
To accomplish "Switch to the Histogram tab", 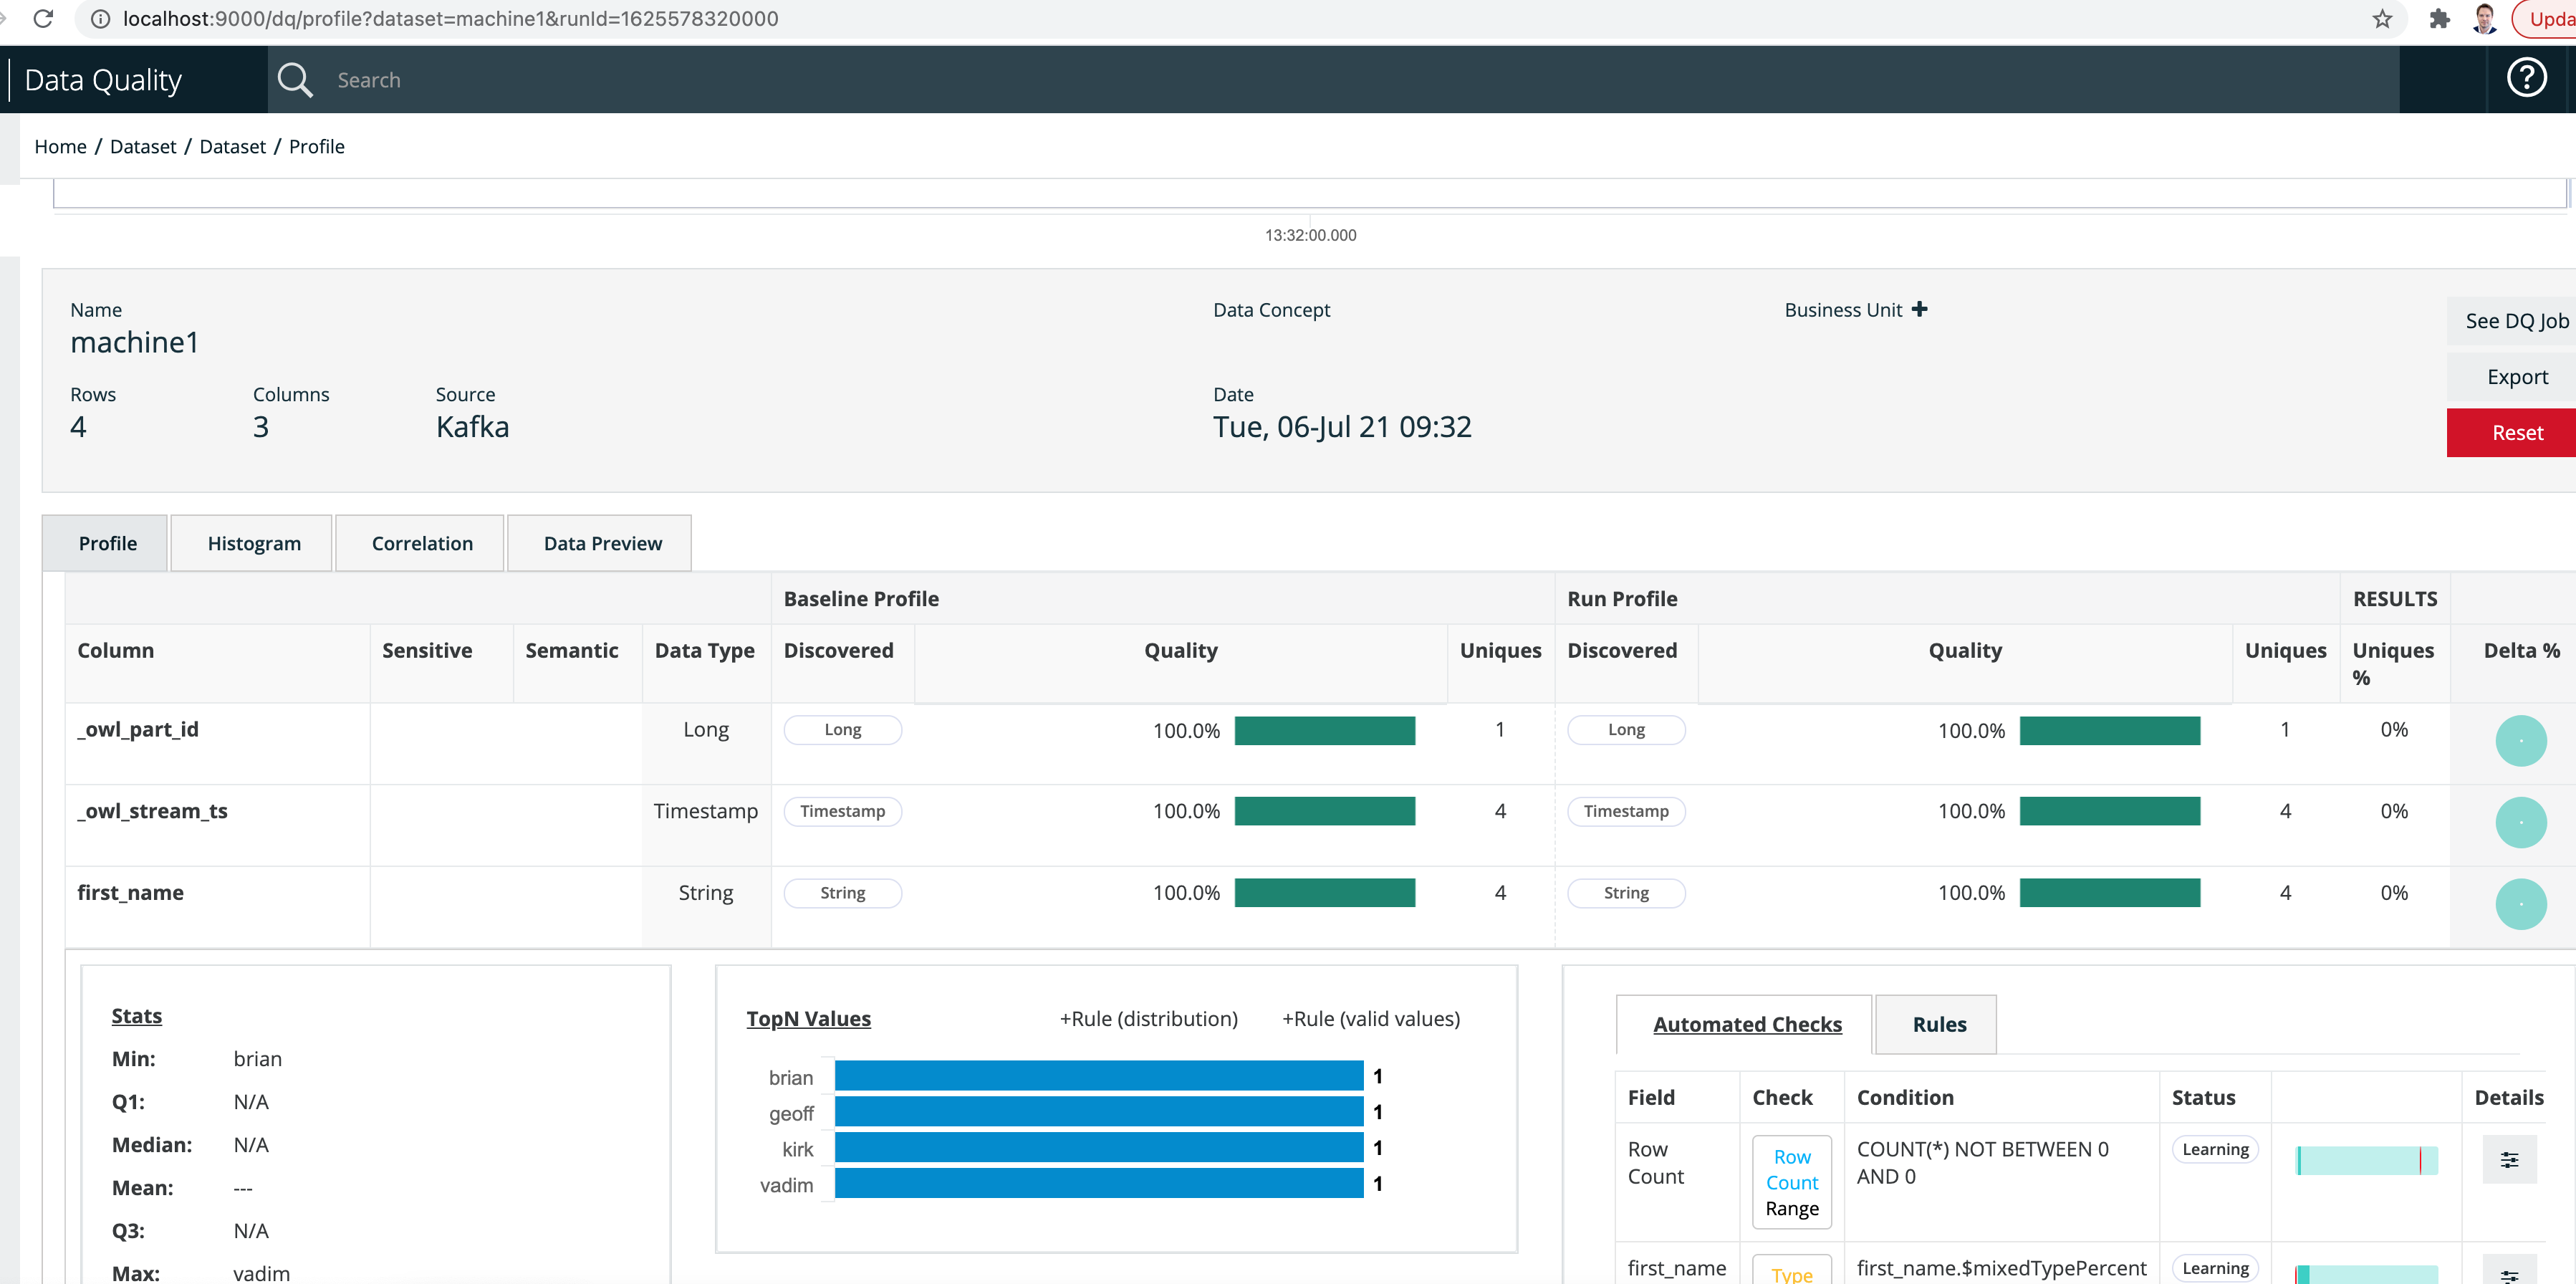I will point(253,543).
